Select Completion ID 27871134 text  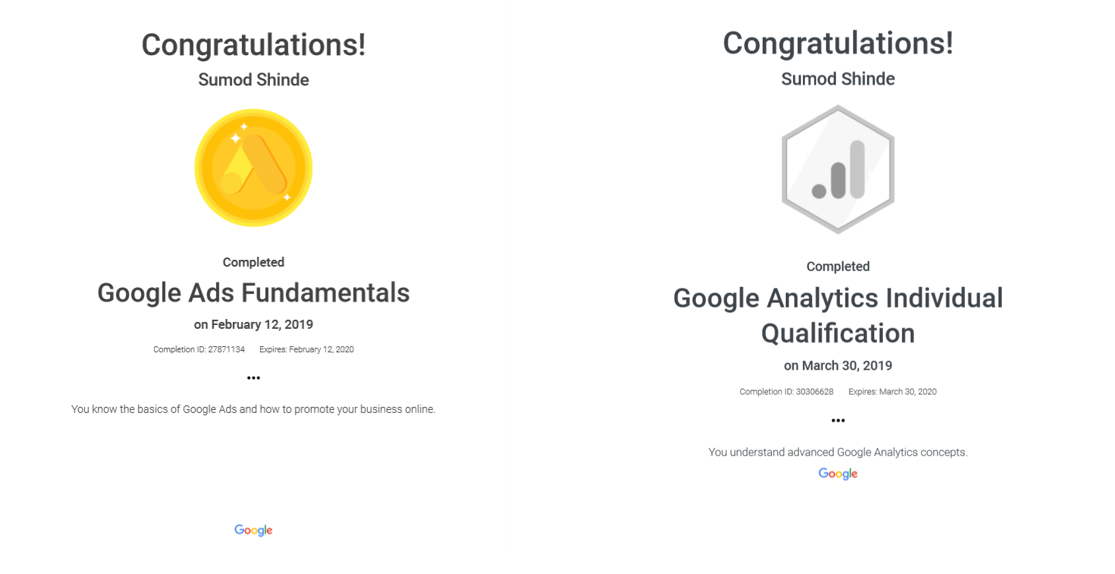point(199,349)
